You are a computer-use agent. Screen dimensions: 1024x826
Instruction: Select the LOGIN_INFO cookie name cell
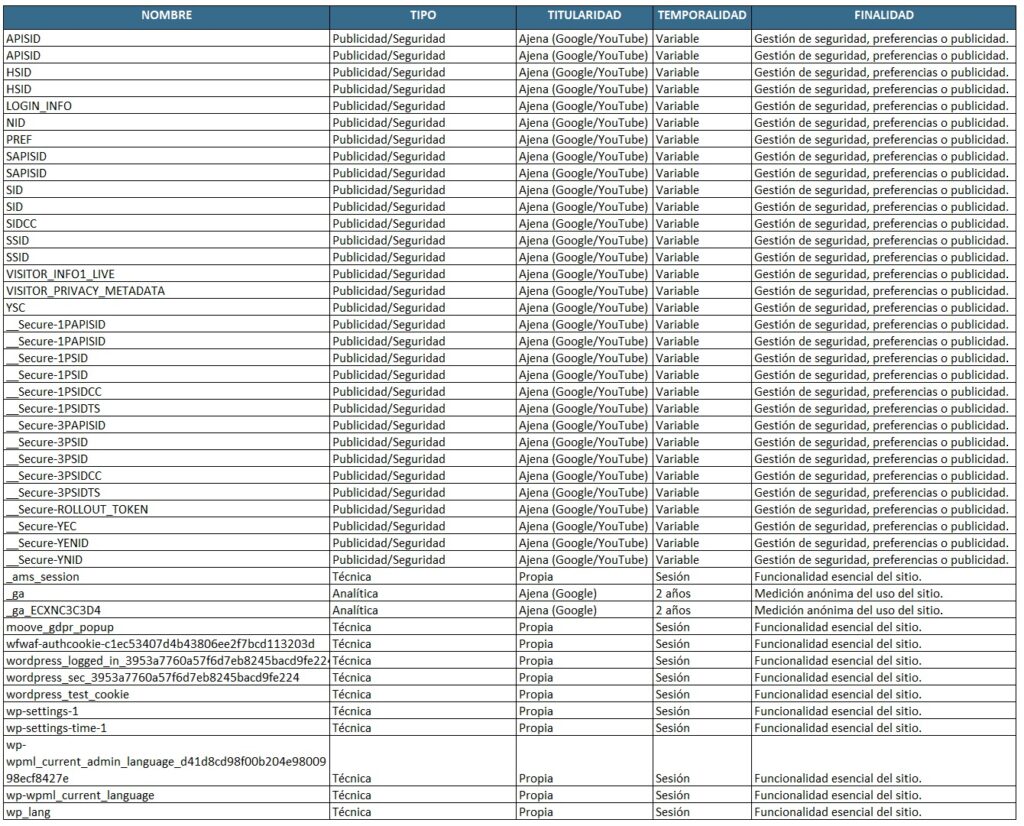coord(167,106)
